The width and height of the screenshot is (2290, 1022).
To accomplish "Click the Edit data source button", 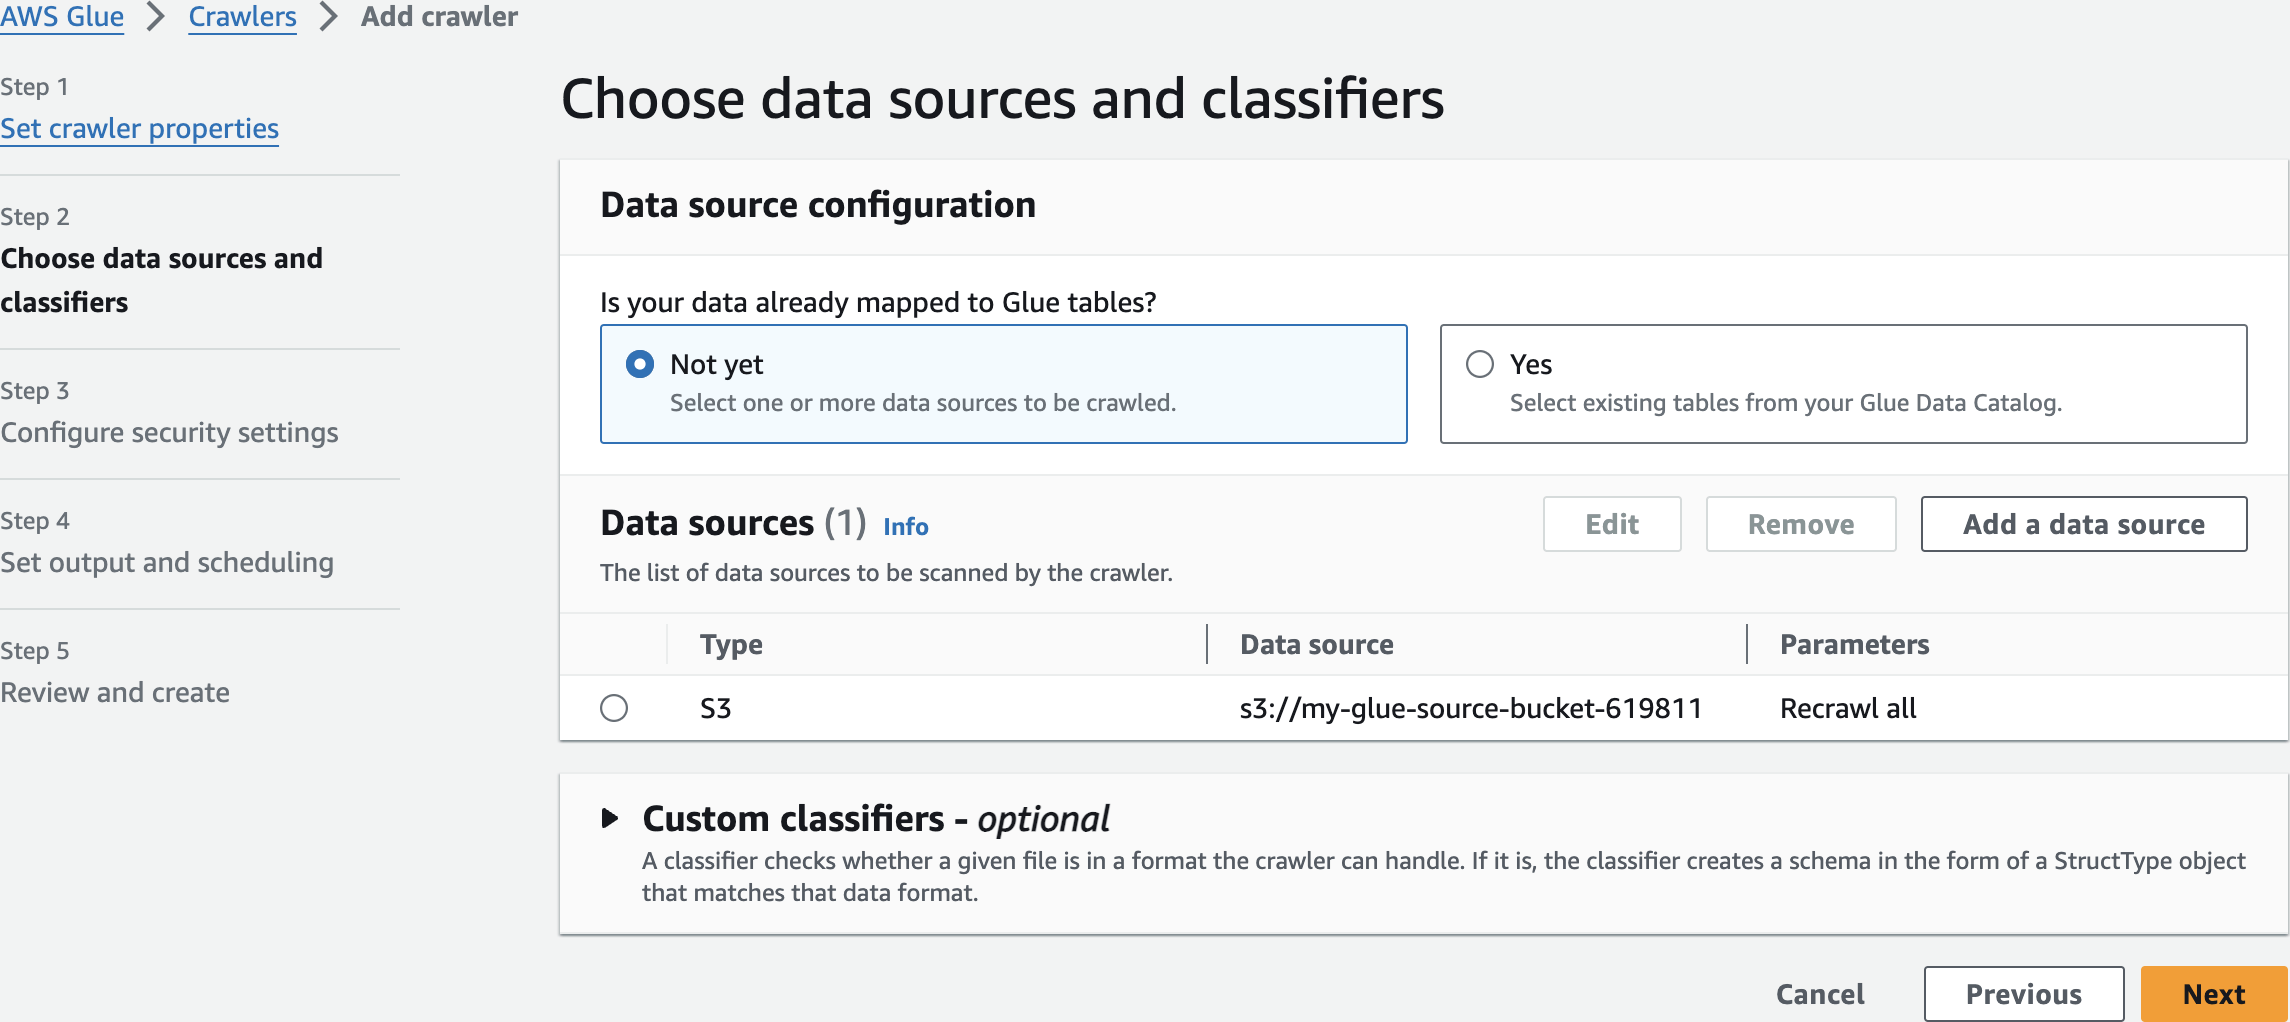I will tap(1612, 524).
